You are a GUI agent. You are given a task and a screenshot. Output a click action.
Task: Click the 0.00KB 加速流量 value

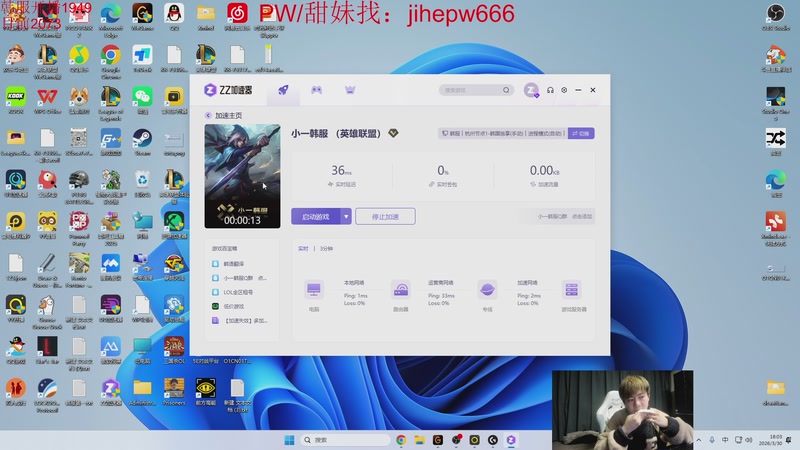coord(544,170)
